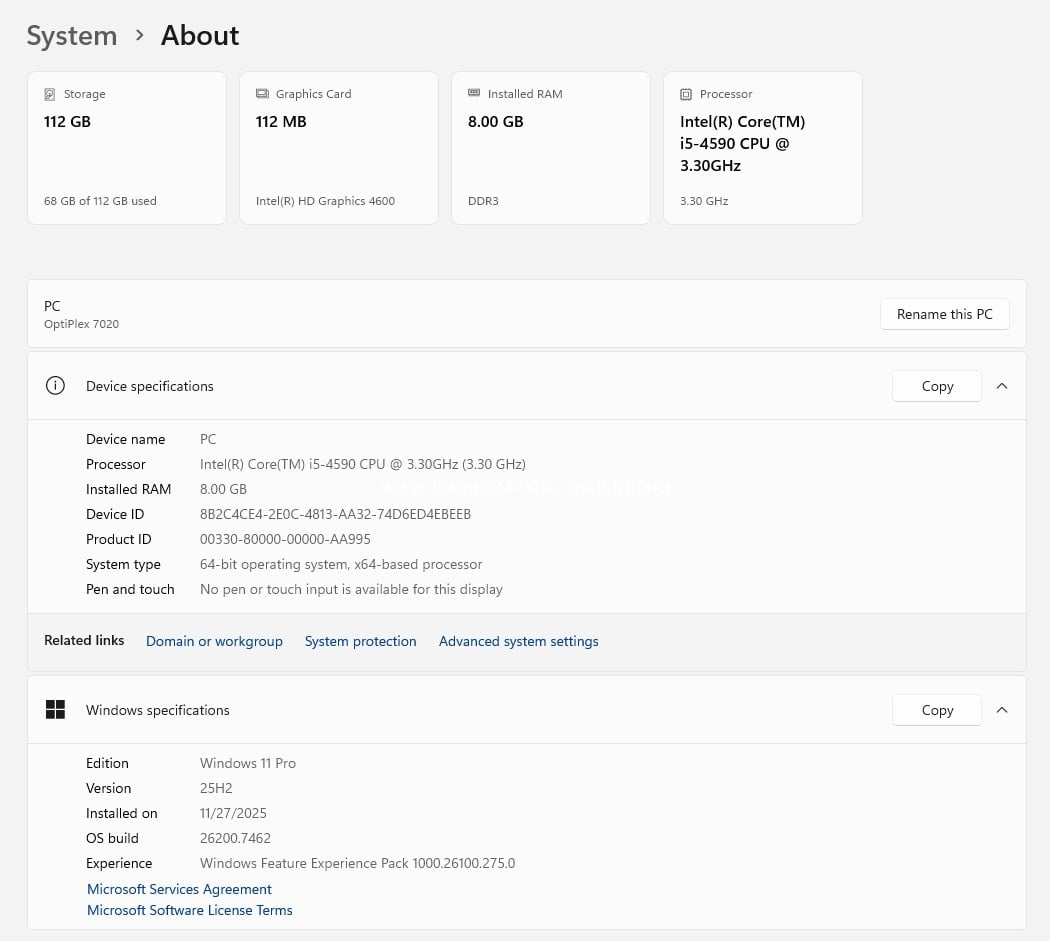
Task: Click the Storage disk icon
Action: 50,94
